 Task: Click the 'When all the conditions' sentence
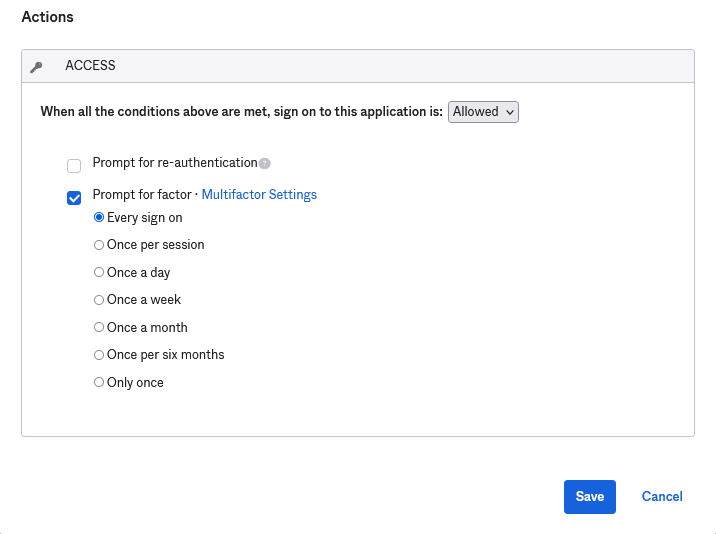[240, 112]
